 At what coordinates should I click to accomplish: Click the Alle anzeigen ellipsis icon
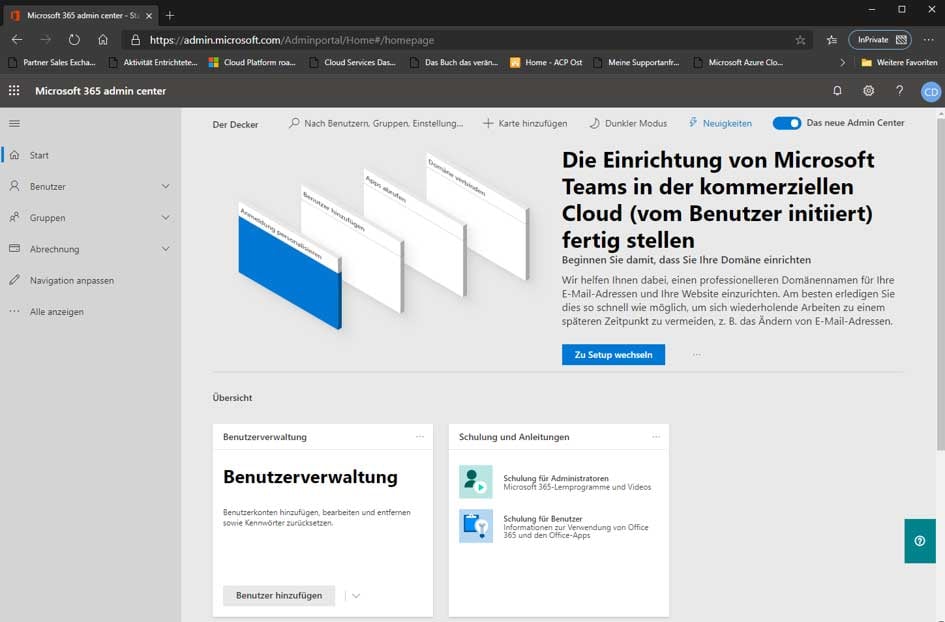(x=14, y=312)
